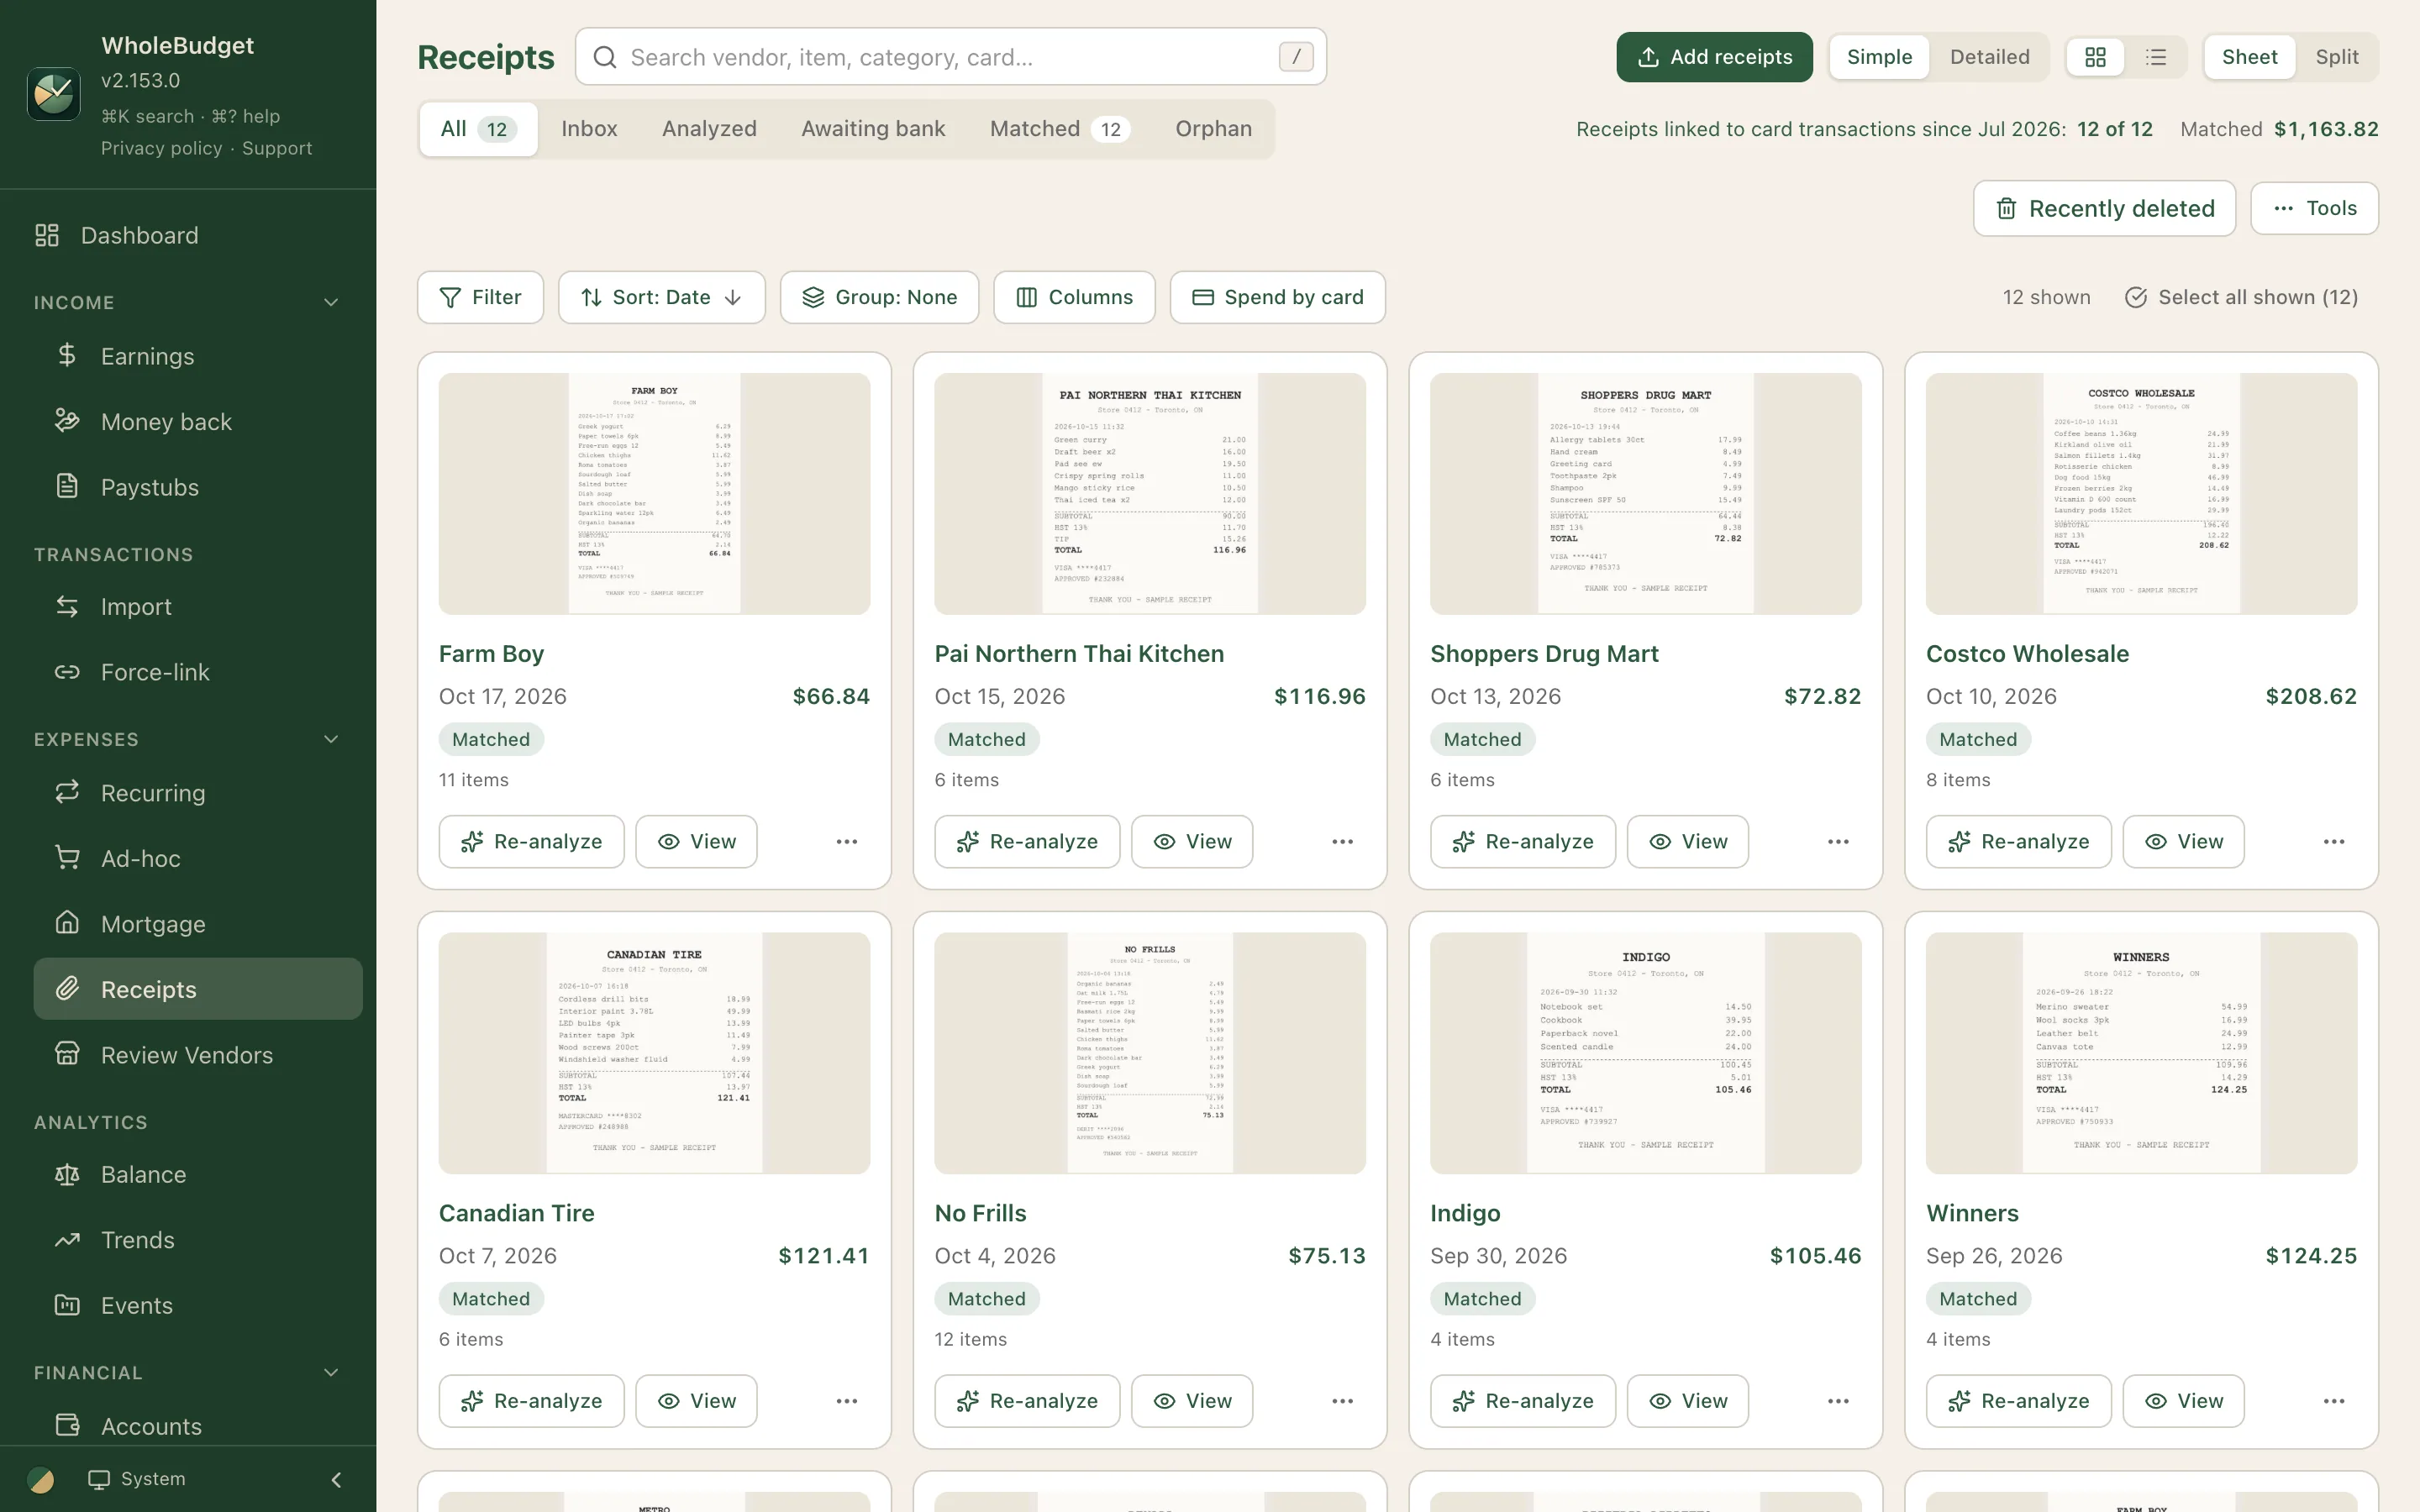Switch to list view icon
The image size is (2420, 1512).
[x=2156, y=57]
